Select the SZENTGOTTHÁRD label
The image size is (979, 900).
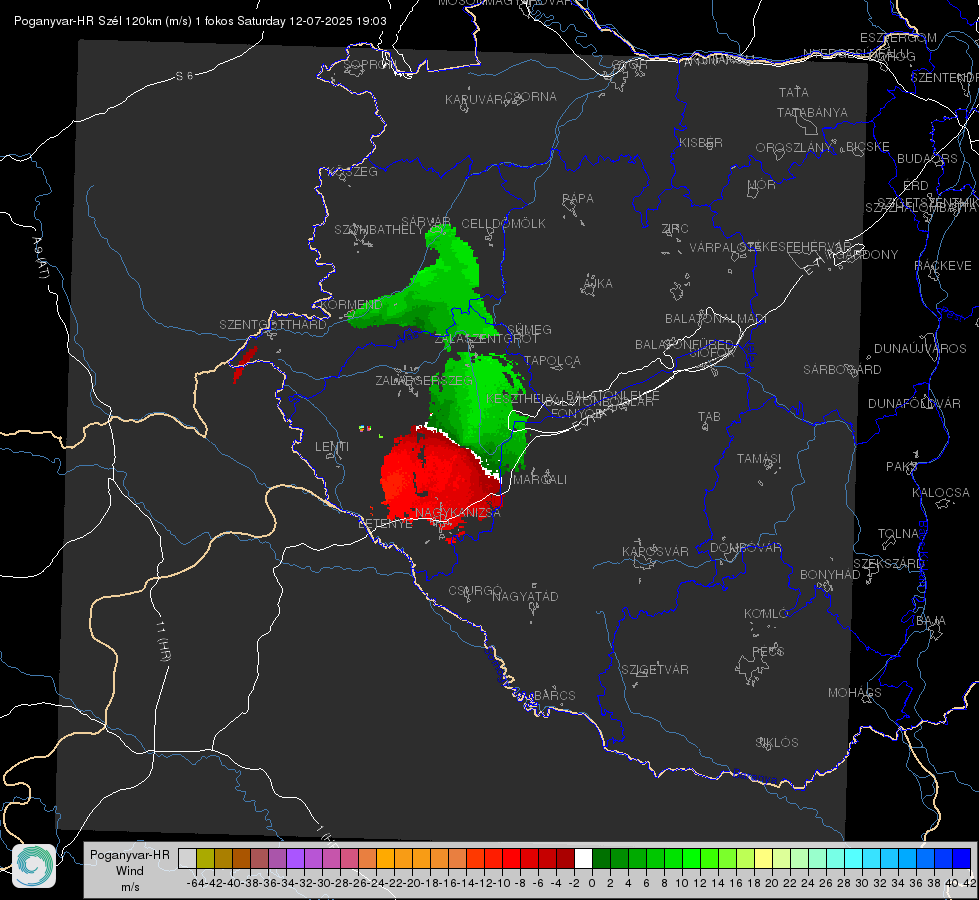[273, 325]
